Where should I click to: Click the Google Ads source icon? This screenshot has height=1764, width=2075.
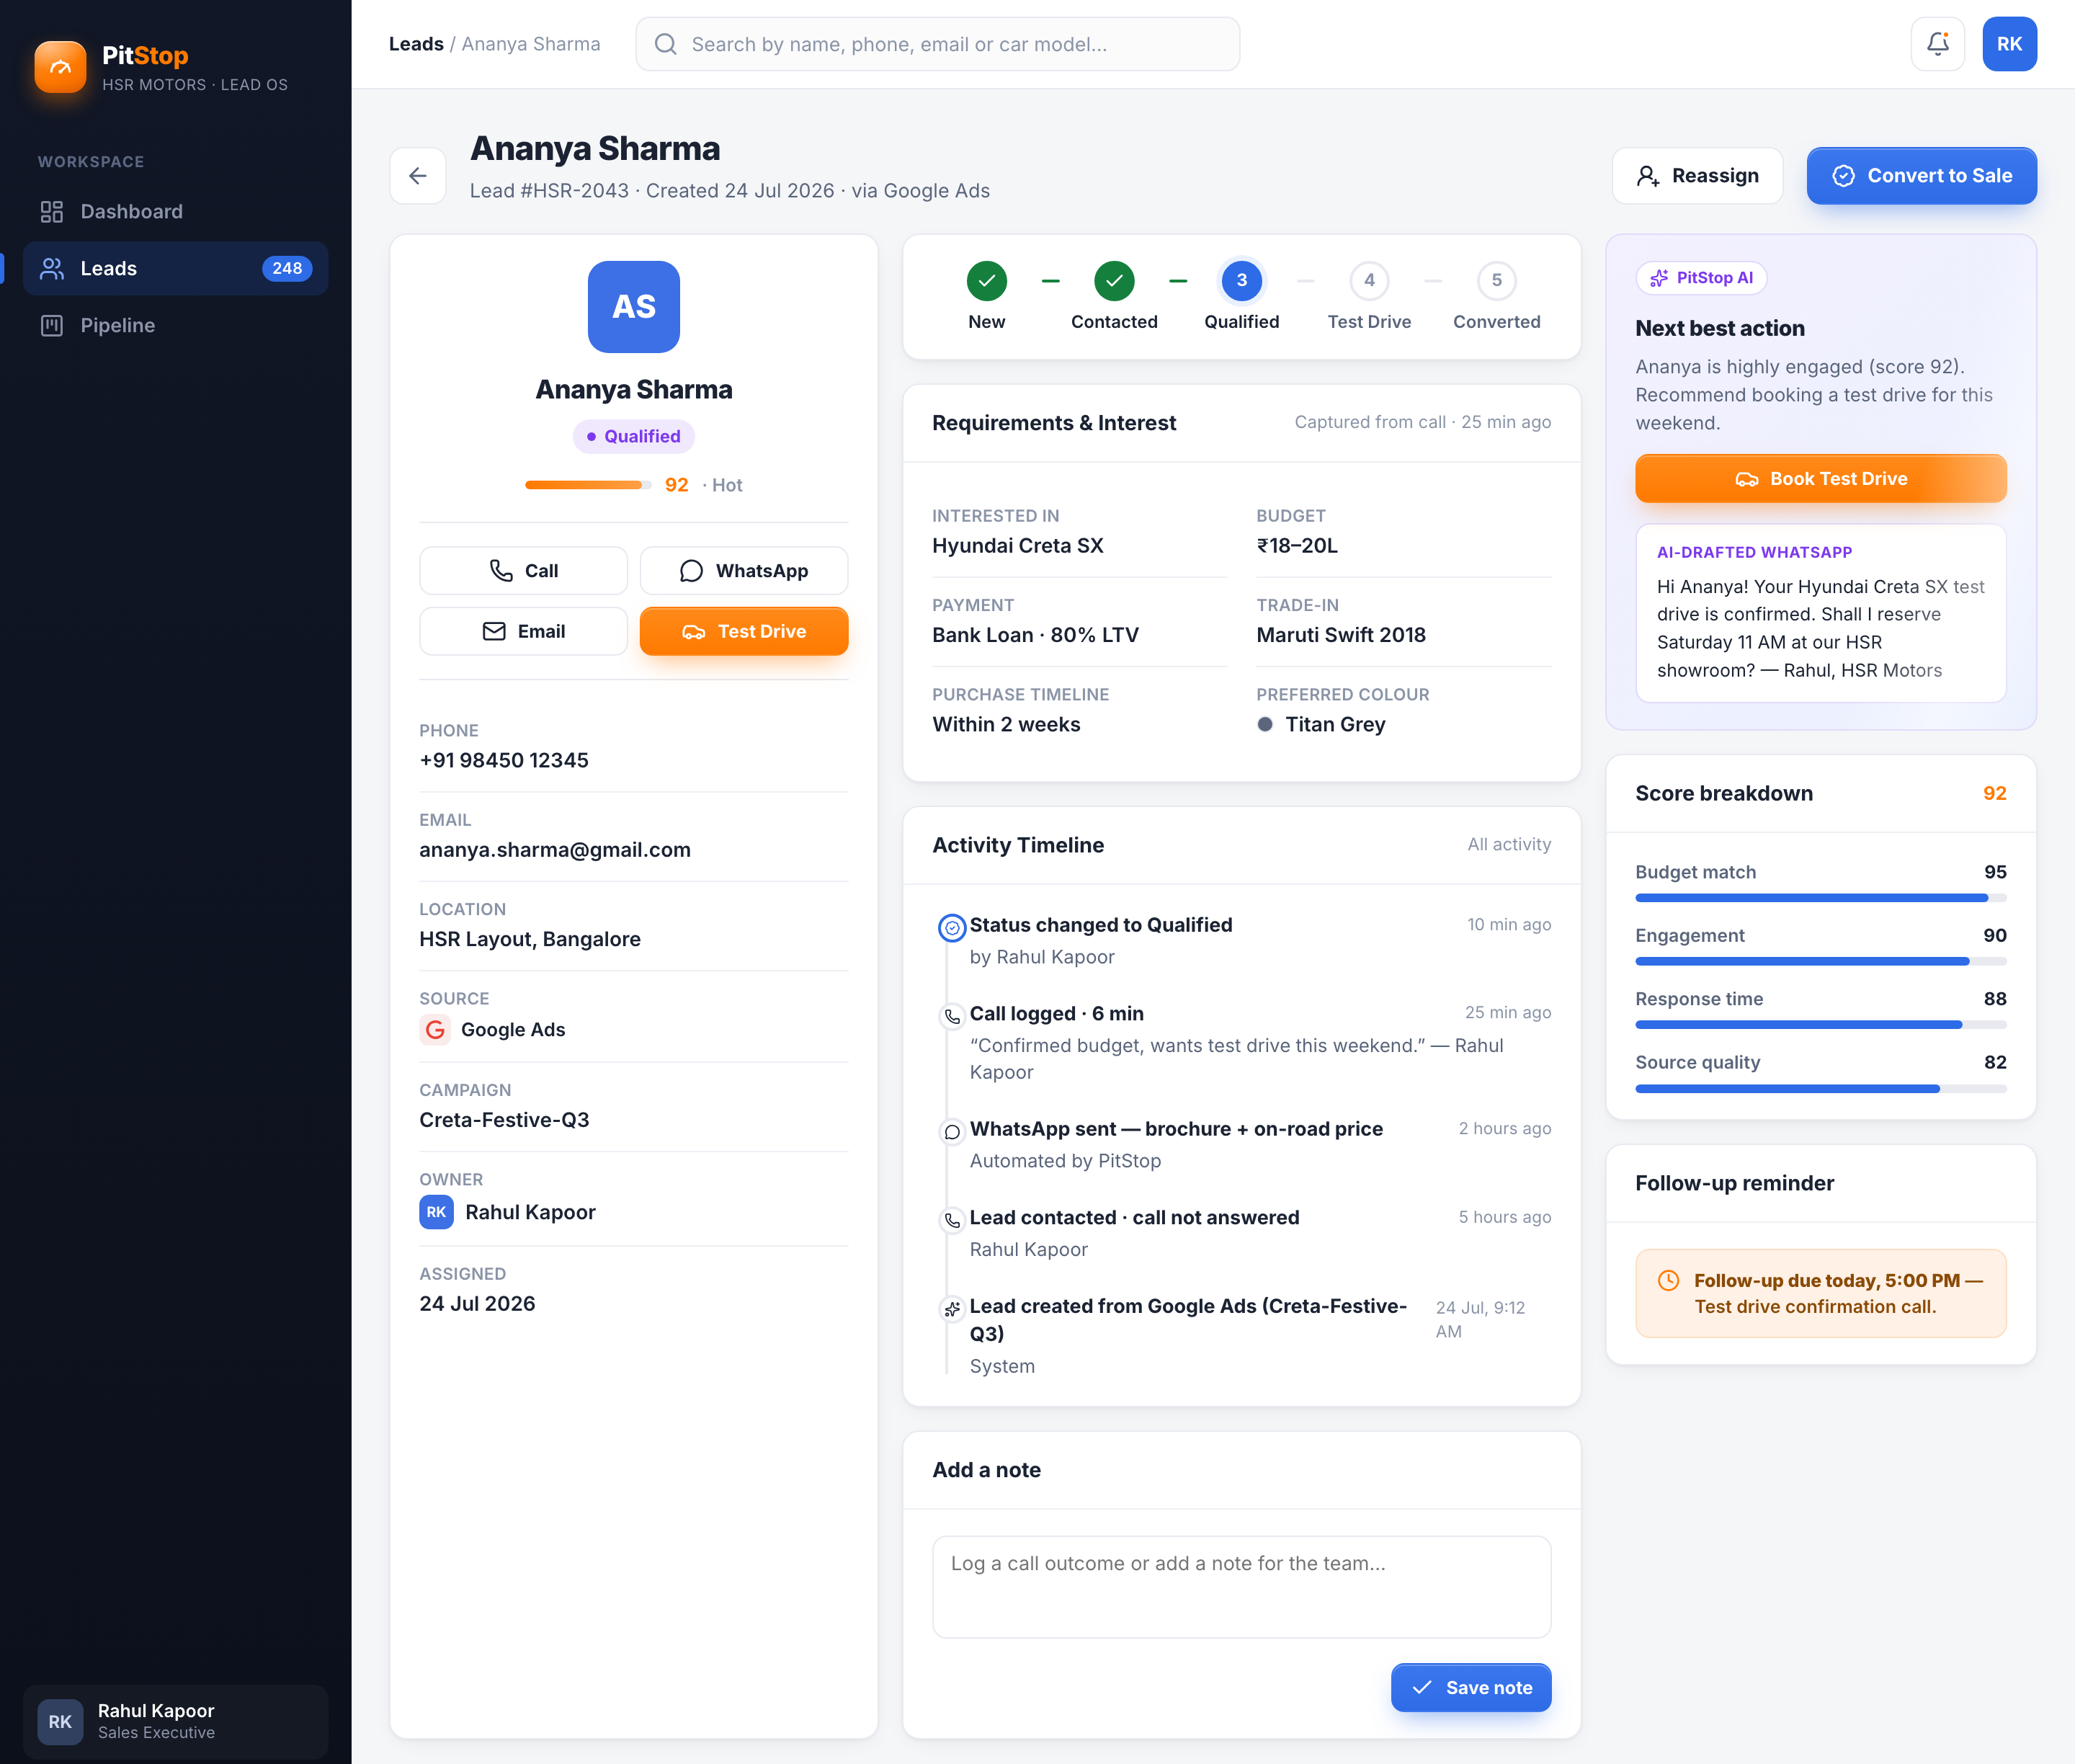point(435,1029)
